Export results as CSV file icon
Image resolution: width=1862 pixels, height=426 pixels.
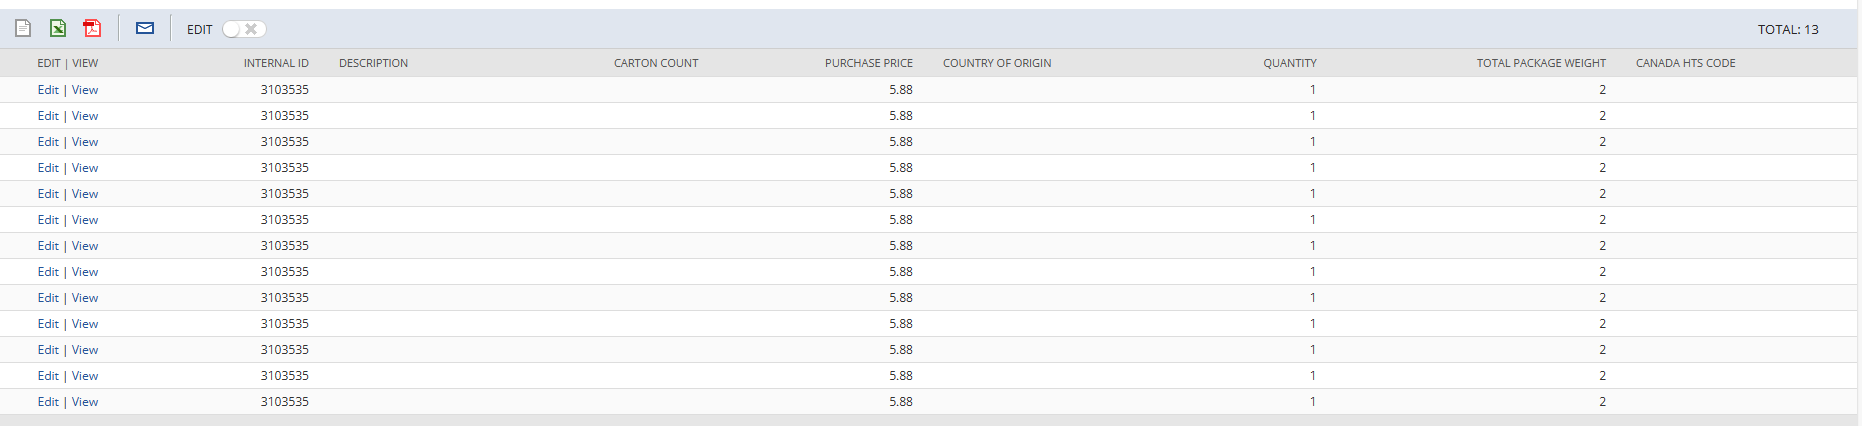tap(23, 28)
